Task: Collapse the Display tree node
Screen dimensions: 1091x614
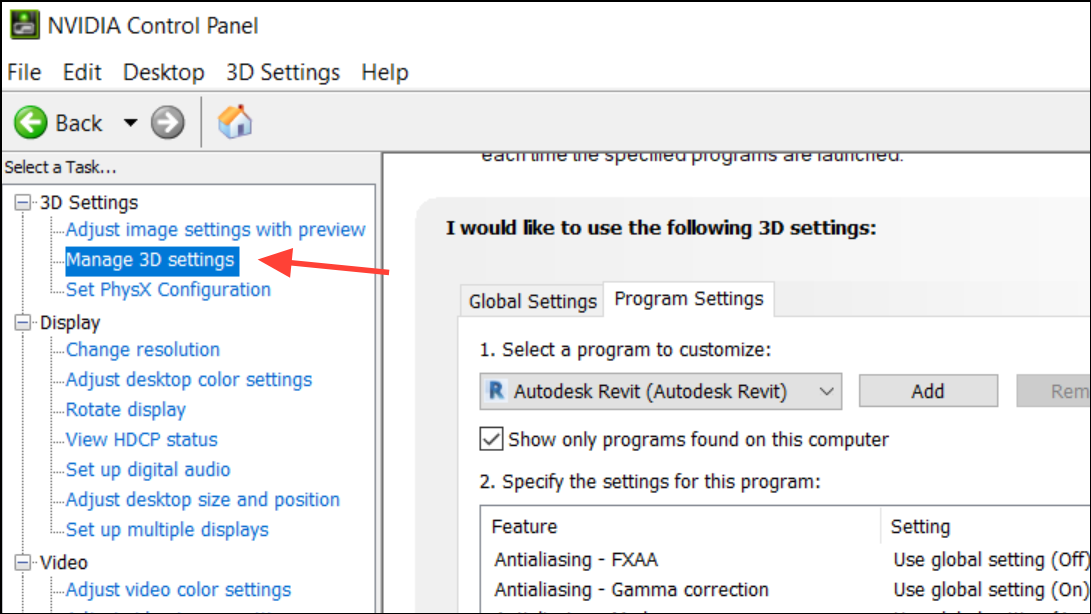Action: click(23, 323)
